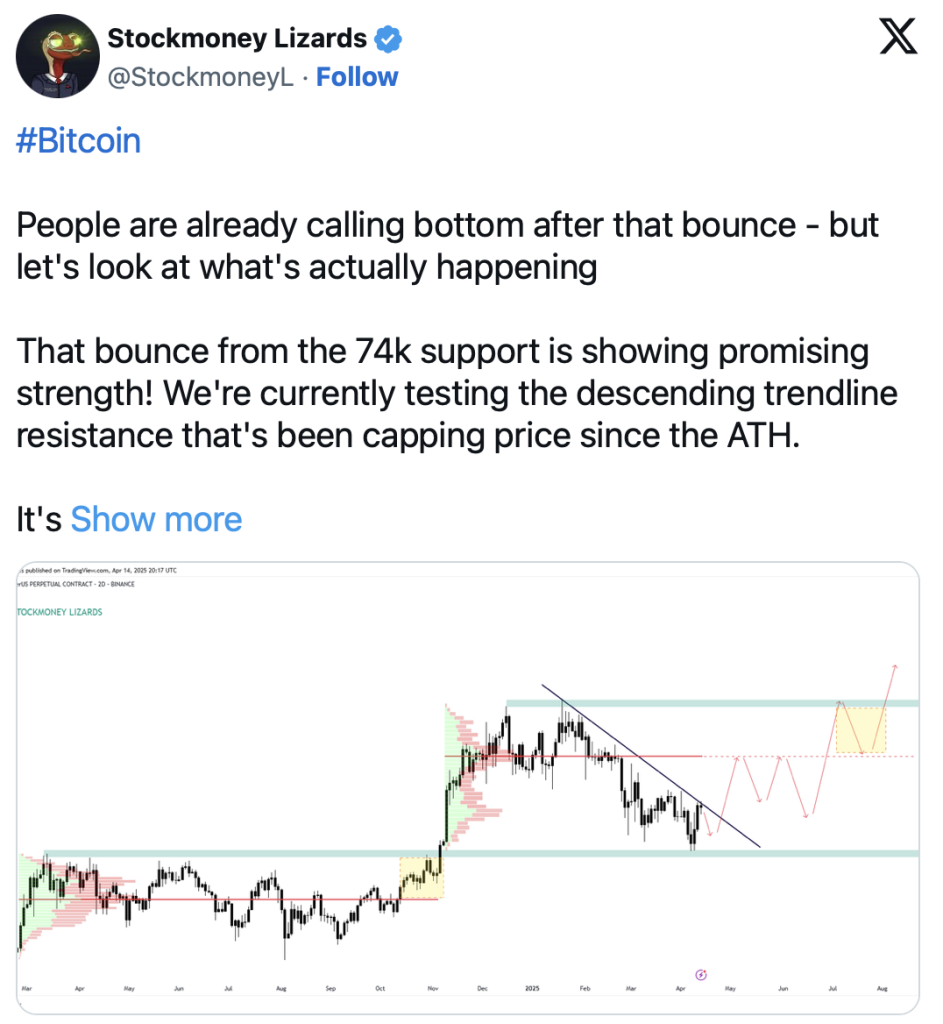Click the Stockmoney Lizards display name
The image size is (943, 1024).
pyautogui.click(x=237, y=39)
